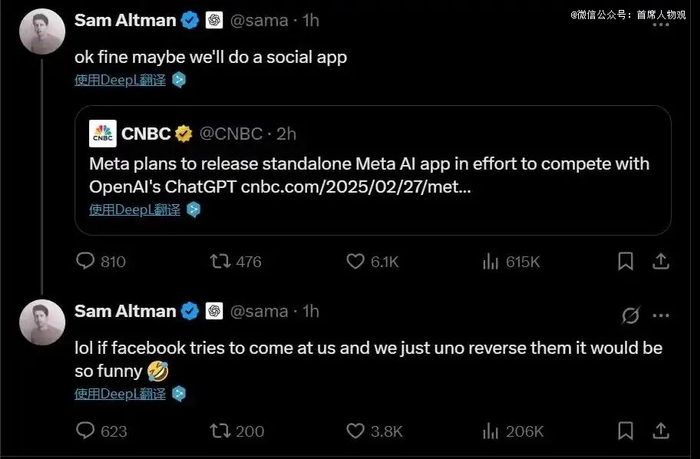View analytics showing 615K views

point(491,262)
